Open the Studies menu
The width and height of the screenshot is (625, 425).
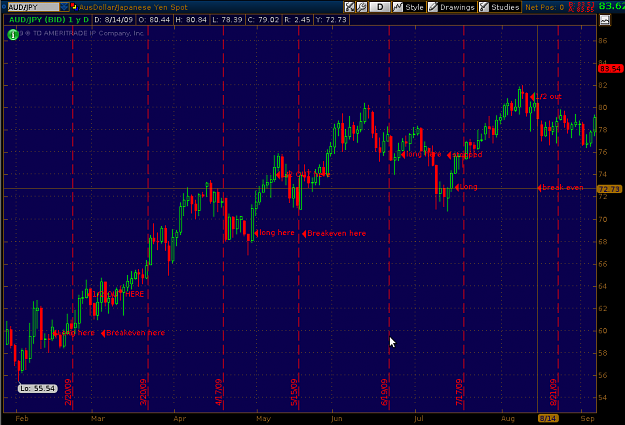click(499, 7)
